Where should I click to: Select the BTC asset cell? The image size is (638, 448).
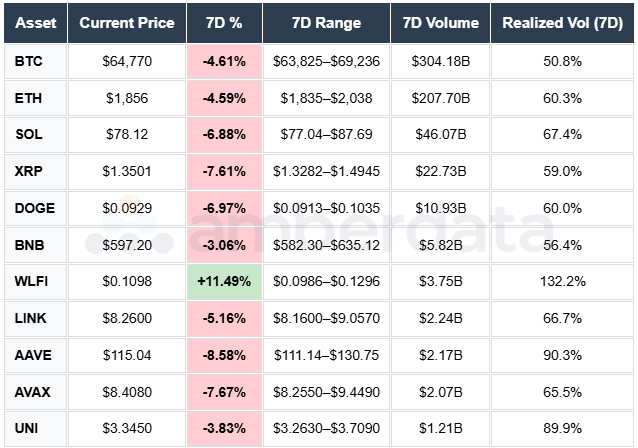pos(35,61)
